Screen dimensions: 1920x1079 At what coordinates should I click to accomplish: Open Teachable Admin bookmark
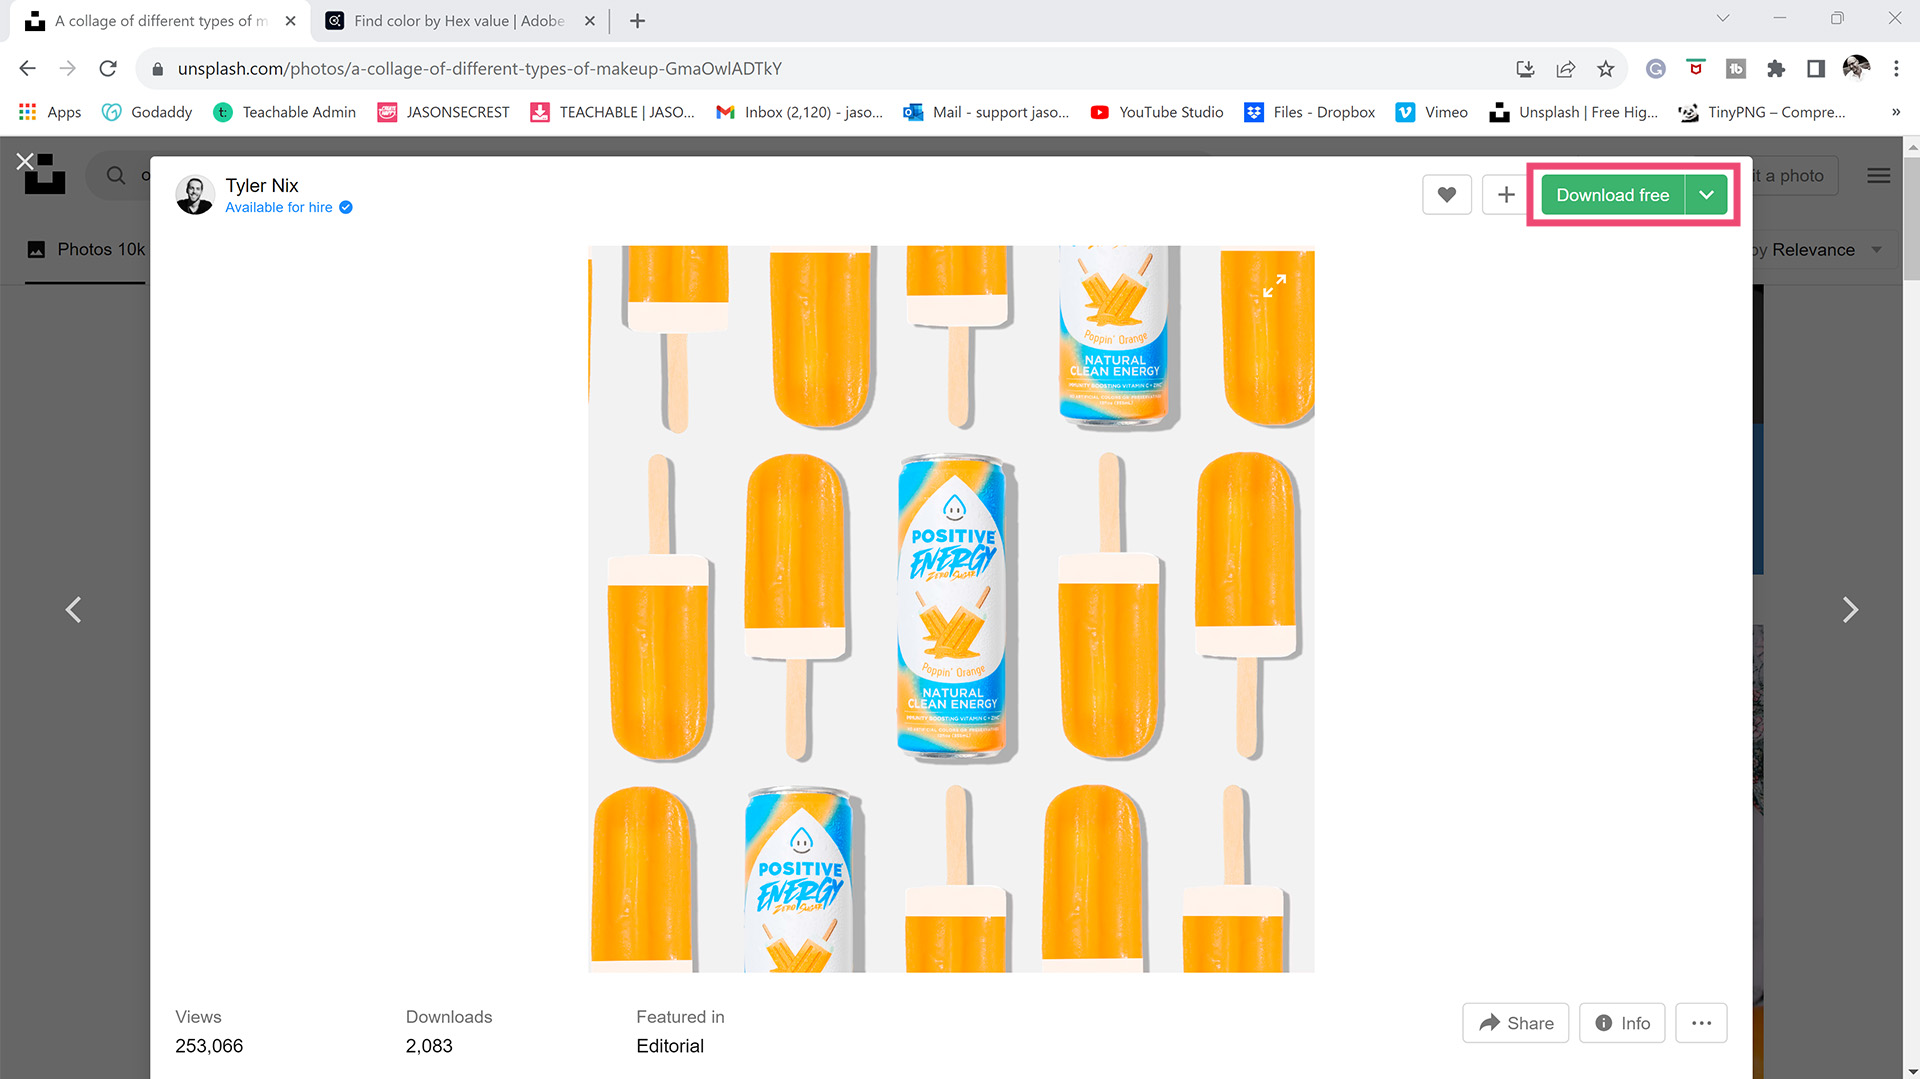point(285,112)
